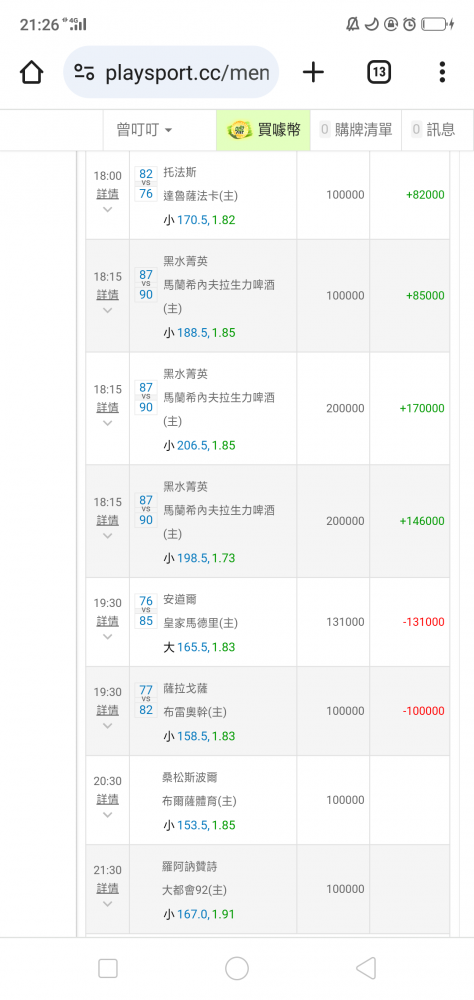474x1000 pixels.
Task: Open 詳情 link for 19:30 安道爾 game
Action: [x=107, y=621]
